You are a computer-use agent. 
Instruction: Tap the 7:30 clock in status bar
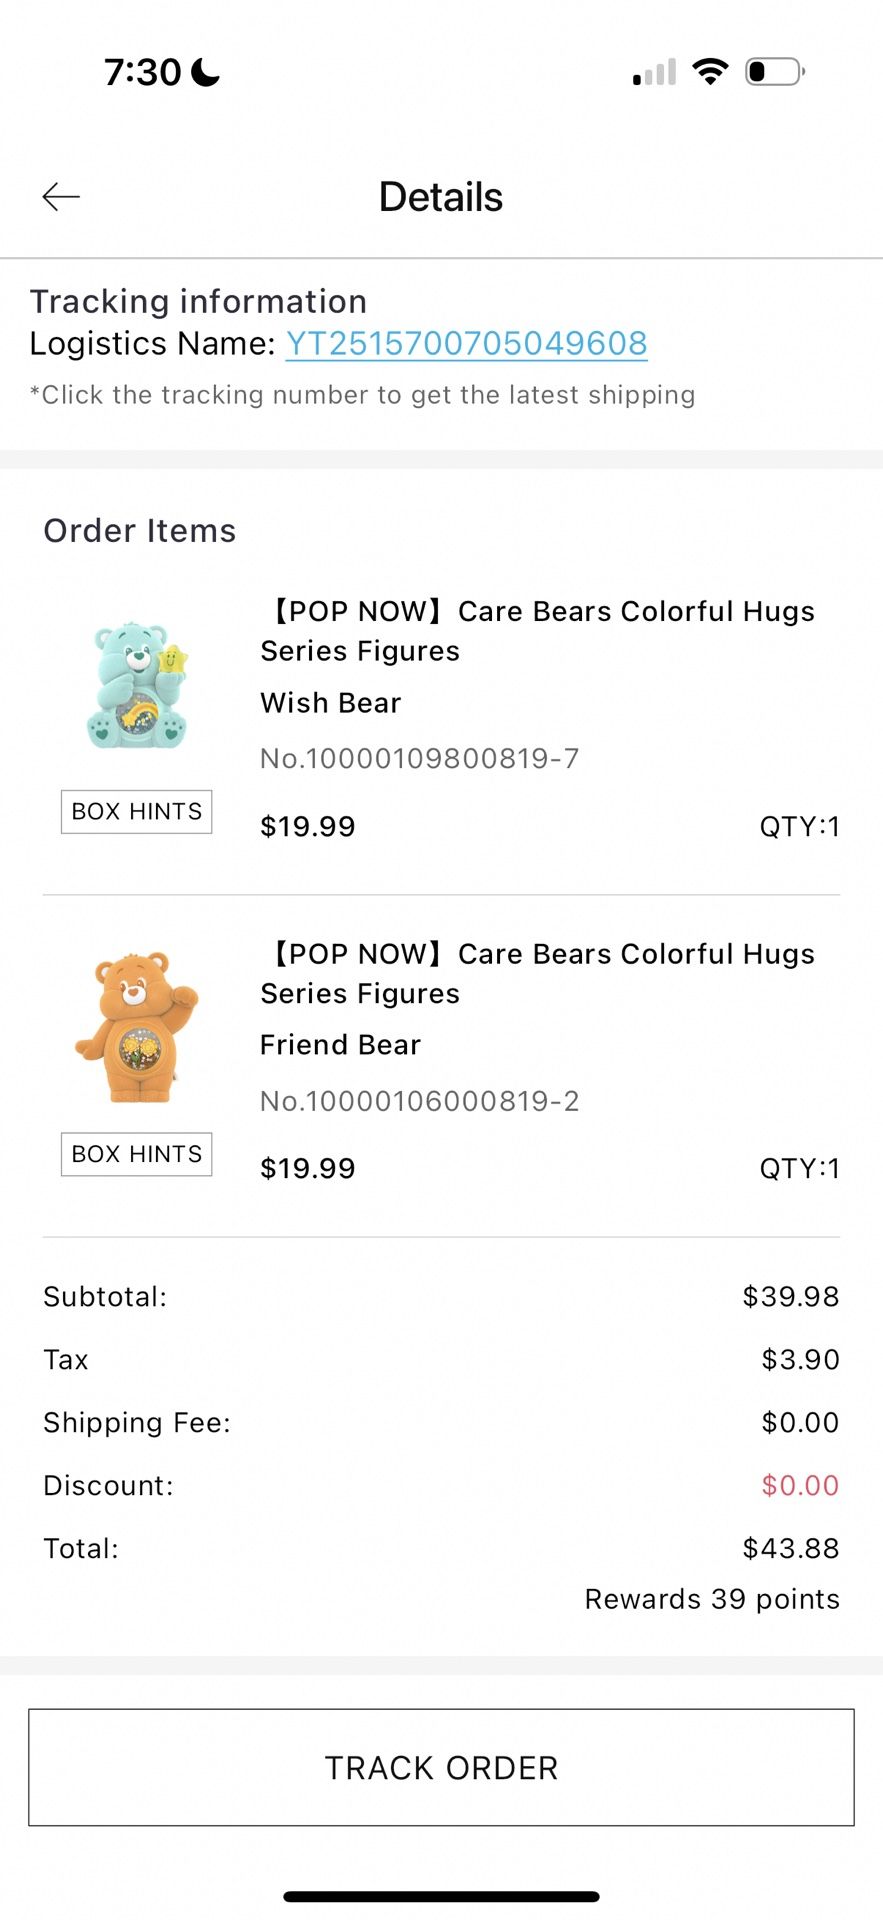(x=143, y=72)
